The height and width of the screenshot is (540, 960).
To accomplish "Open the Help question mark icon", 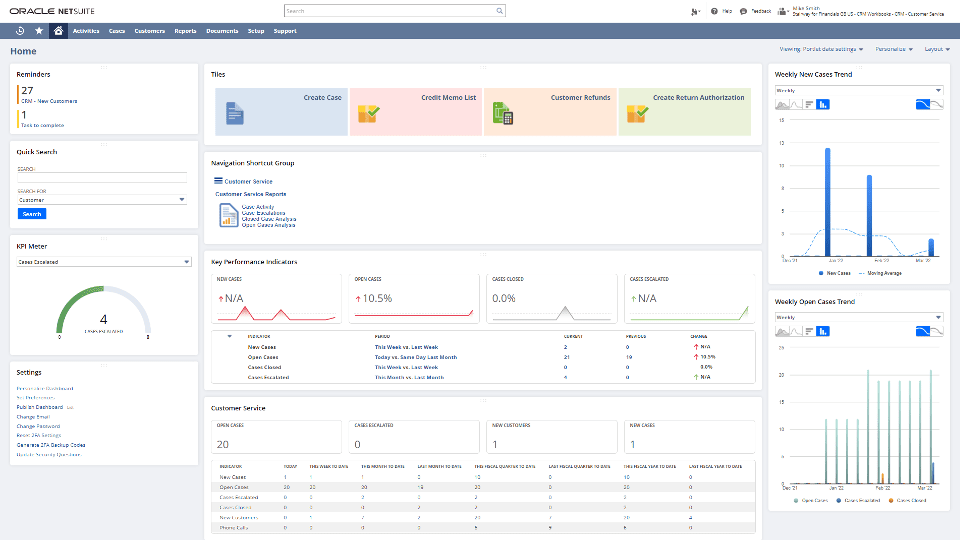I will (714, 11).
